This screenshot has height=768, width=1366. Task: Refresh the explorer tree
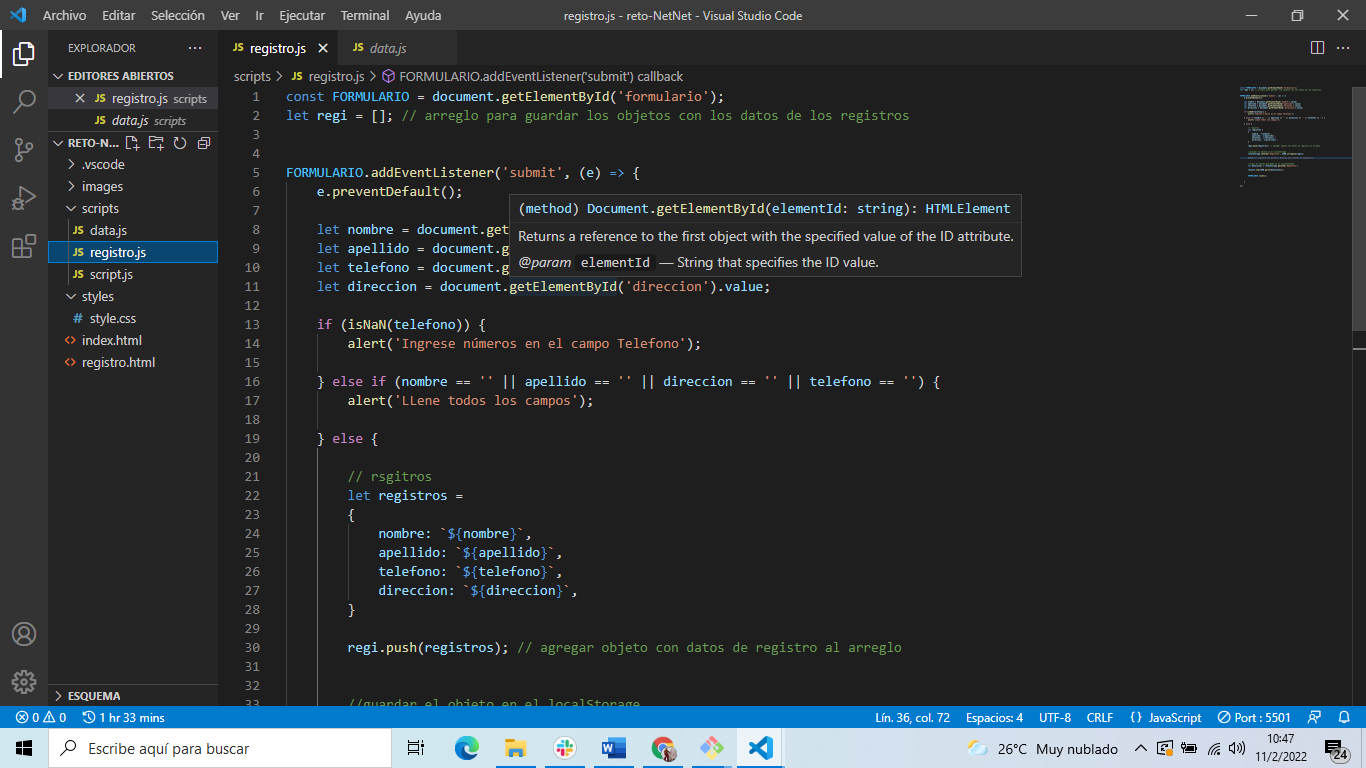(180, 143)
